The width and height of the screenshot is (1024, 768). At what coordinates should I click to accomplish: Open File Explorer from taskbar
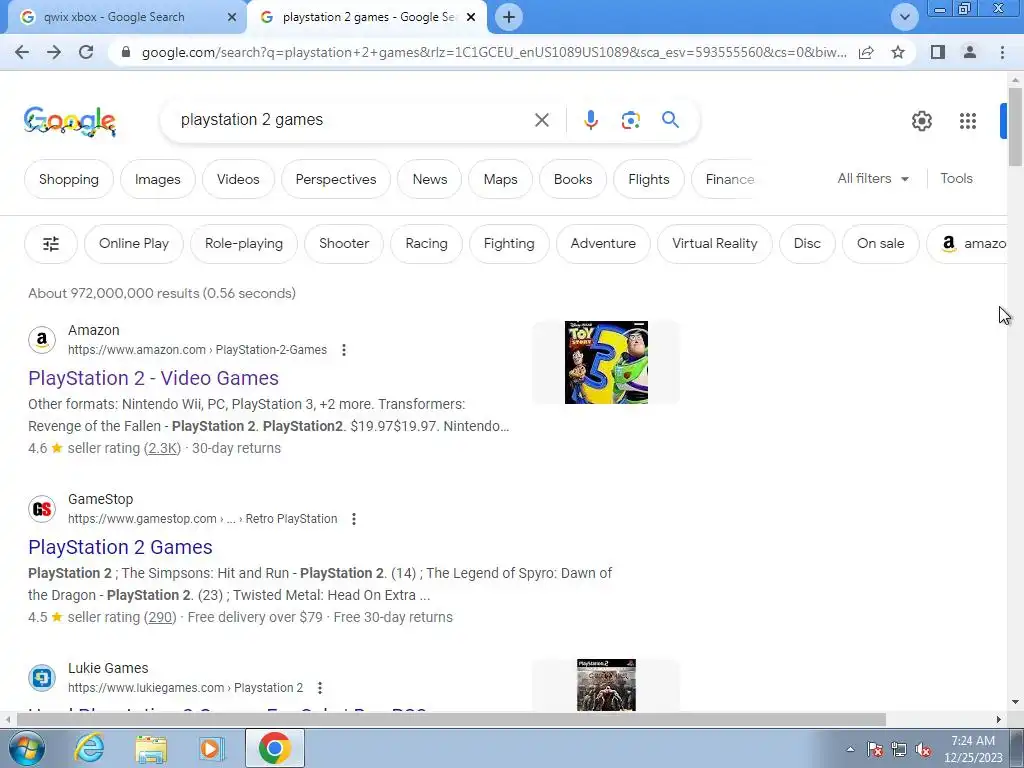151,748
